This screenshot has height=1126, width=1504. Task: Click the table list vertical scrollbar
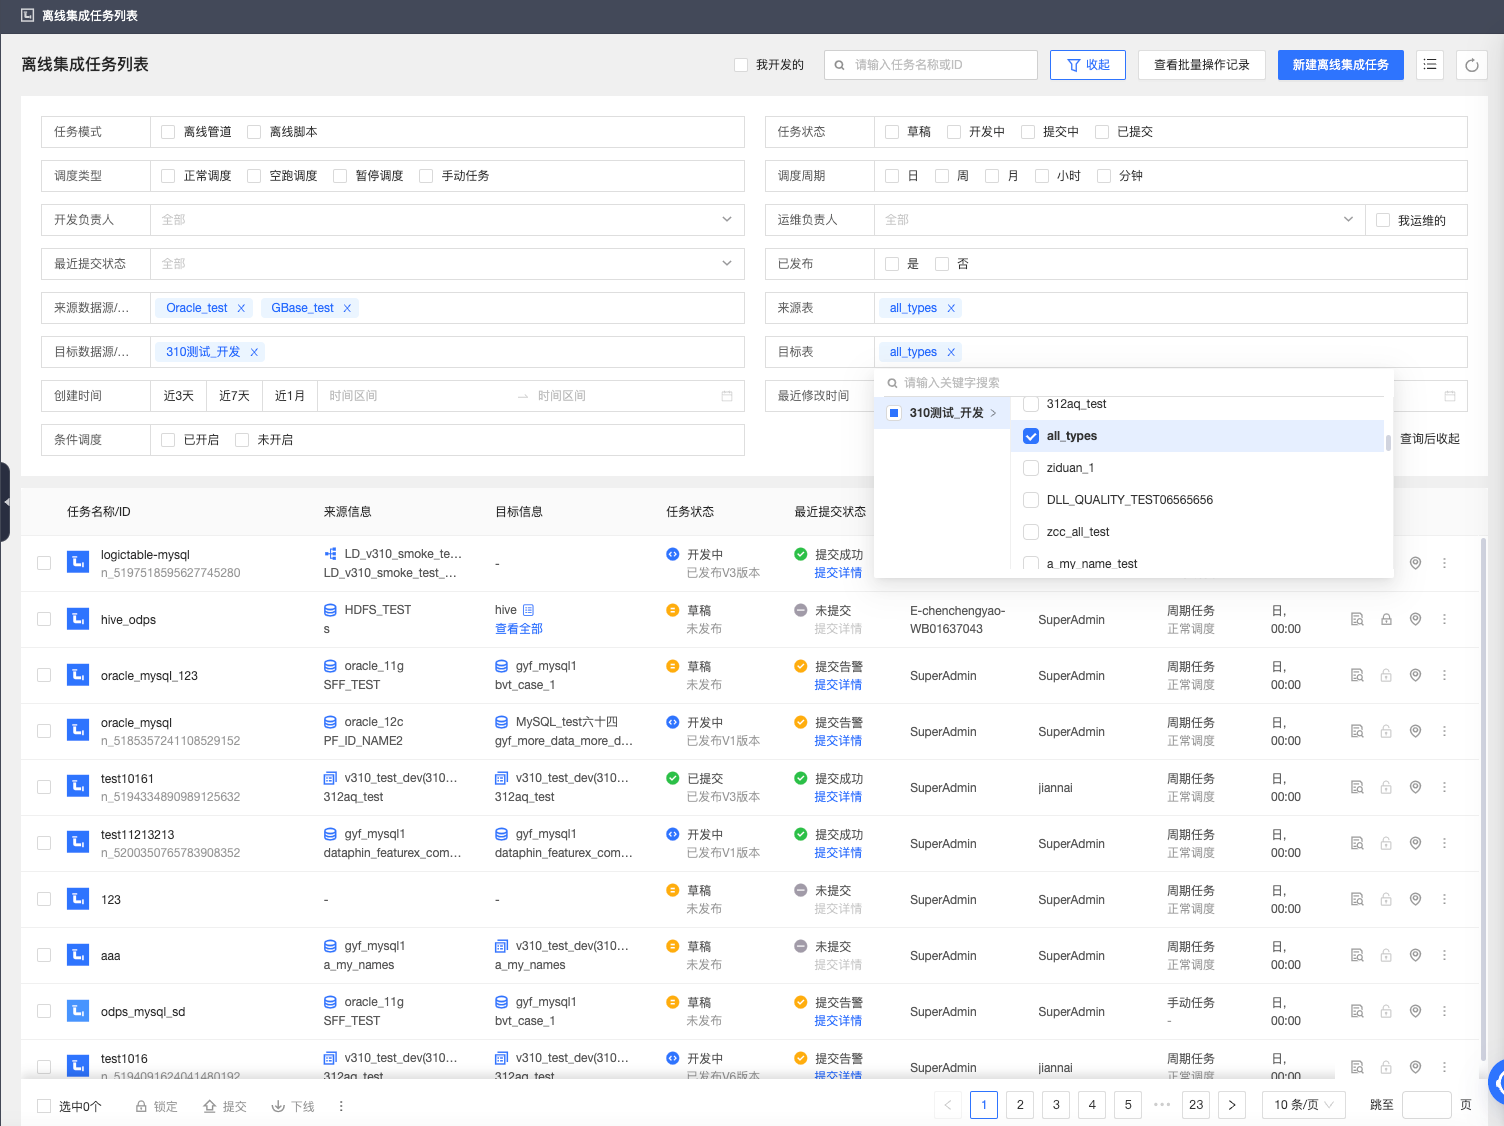click(x=1483, y=800)
